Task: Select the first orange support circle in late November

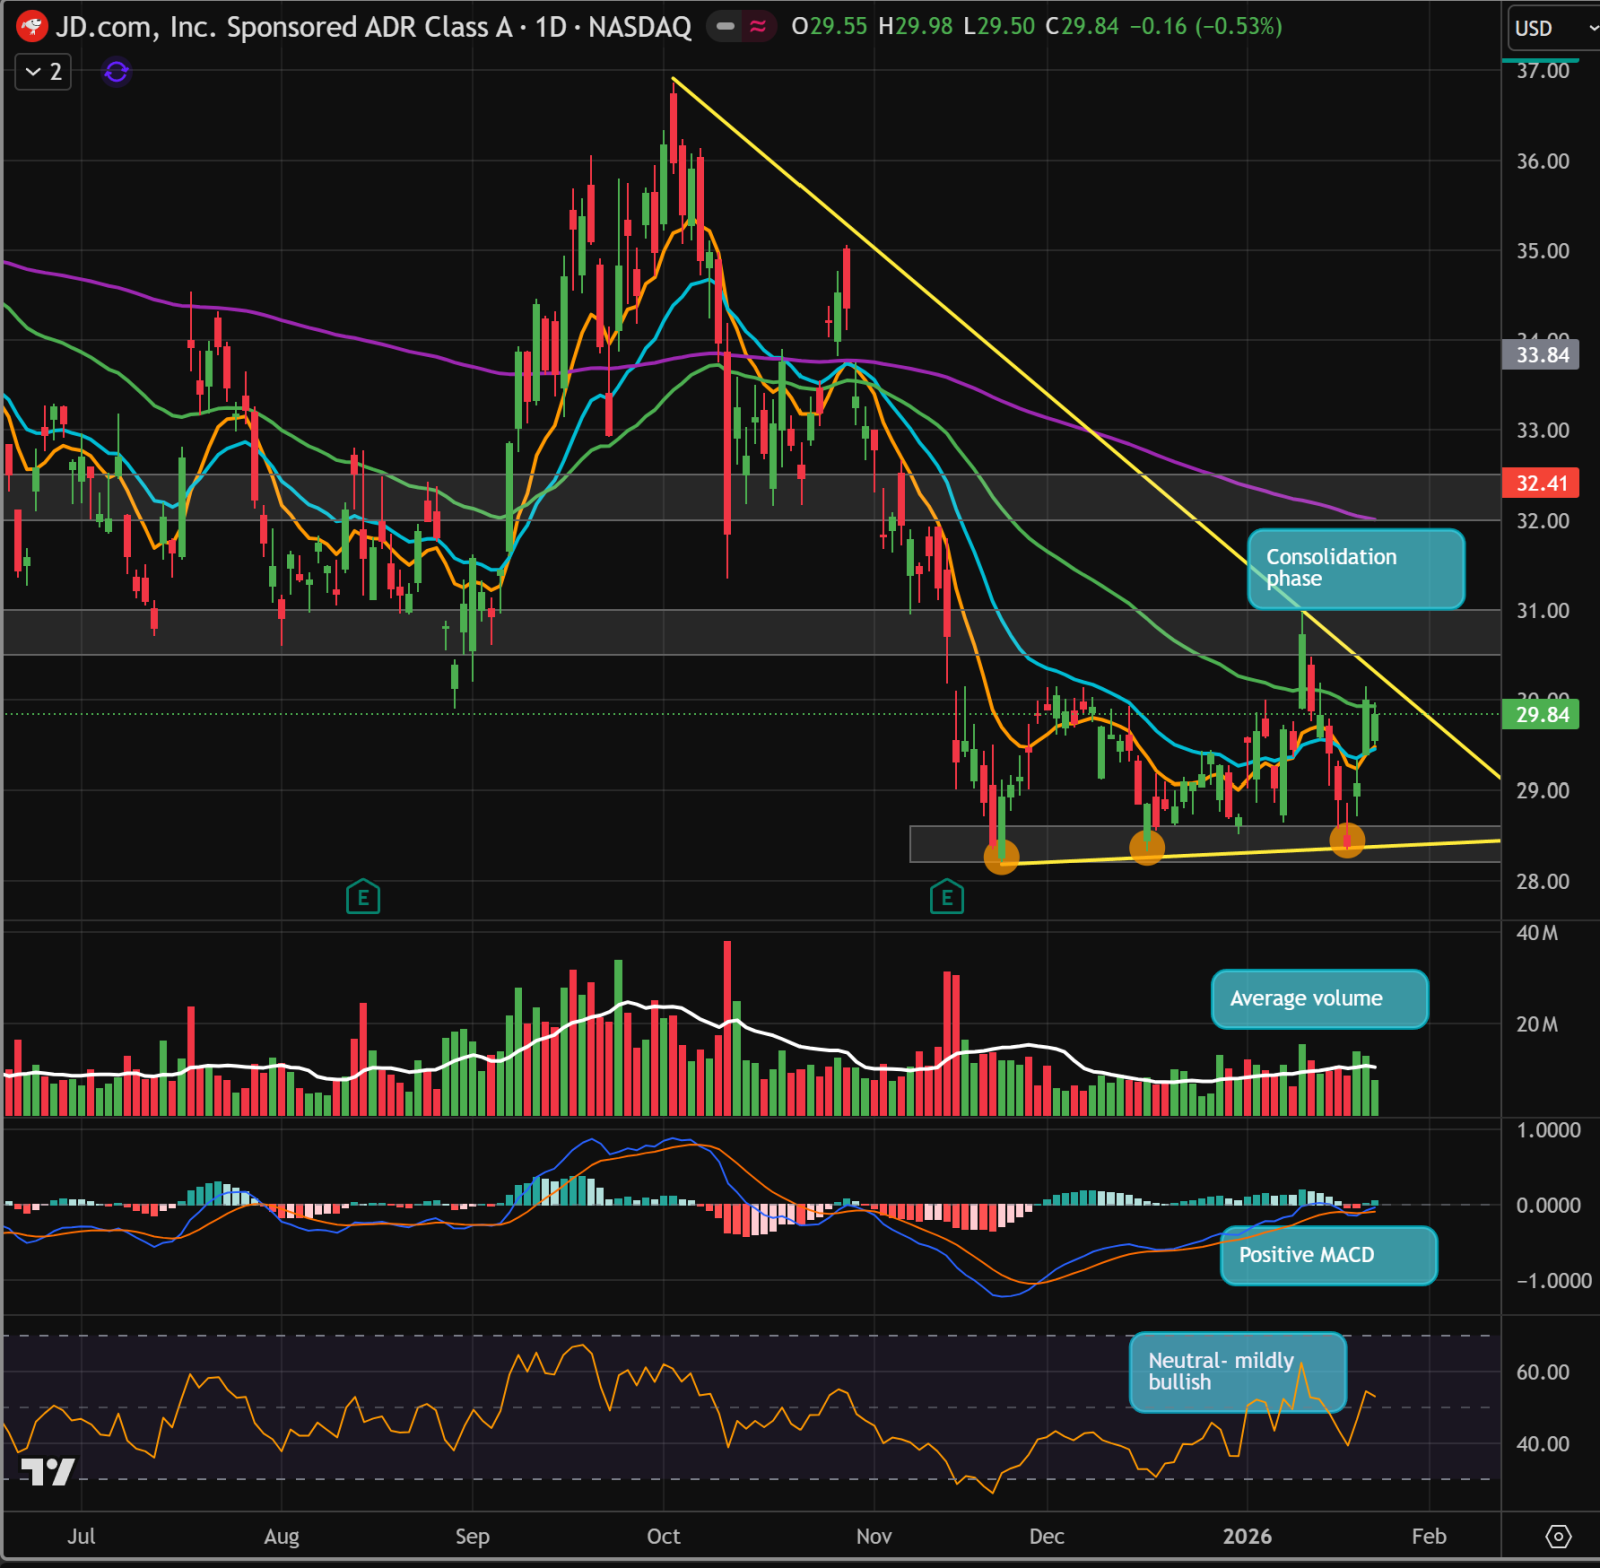Action: (x=1001, y=856)
